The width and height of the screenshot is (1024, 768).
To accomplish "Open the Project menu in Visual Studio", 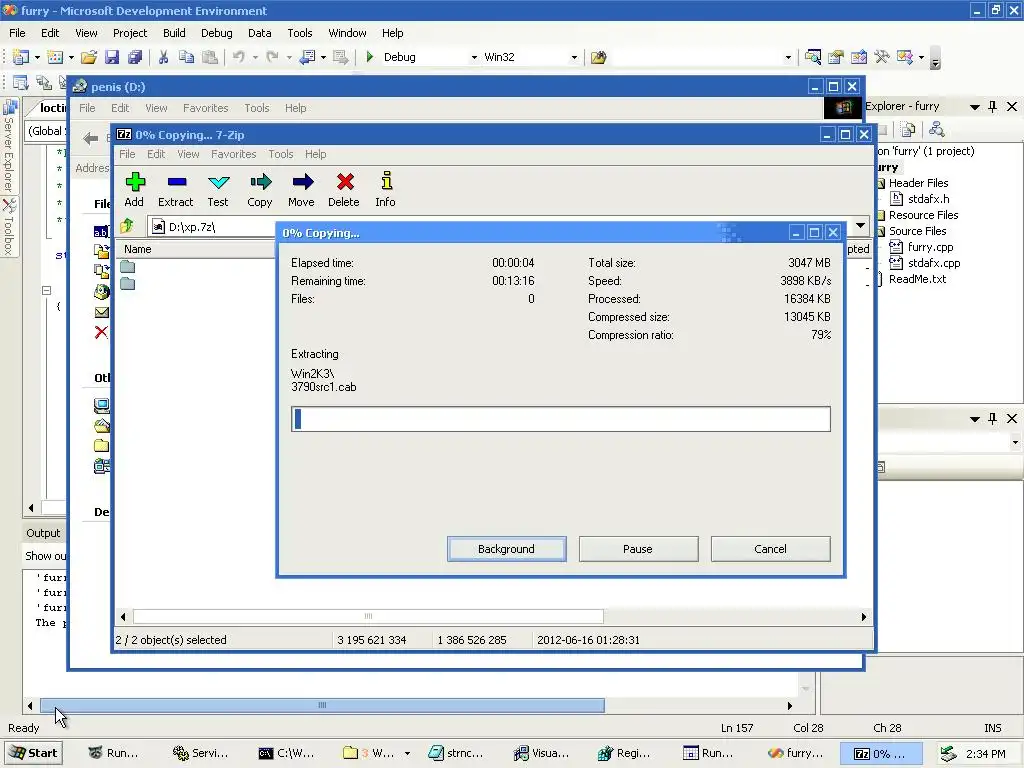I will pyautogui.click(x=130, y=33).
